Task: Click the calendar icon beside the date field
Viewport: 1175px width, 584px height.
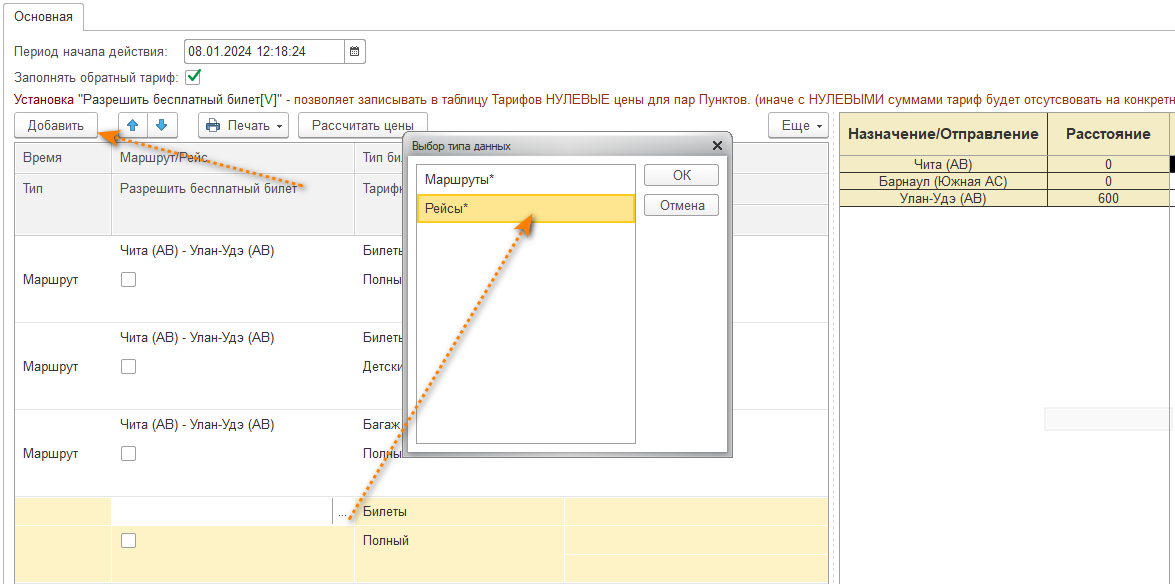Action: 355,51
